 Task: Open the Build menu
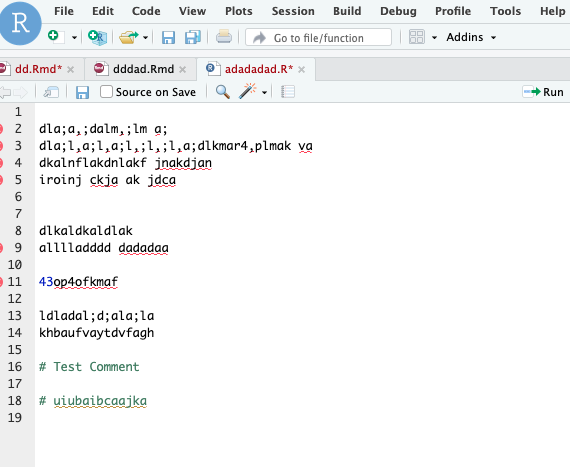point(347,11)
